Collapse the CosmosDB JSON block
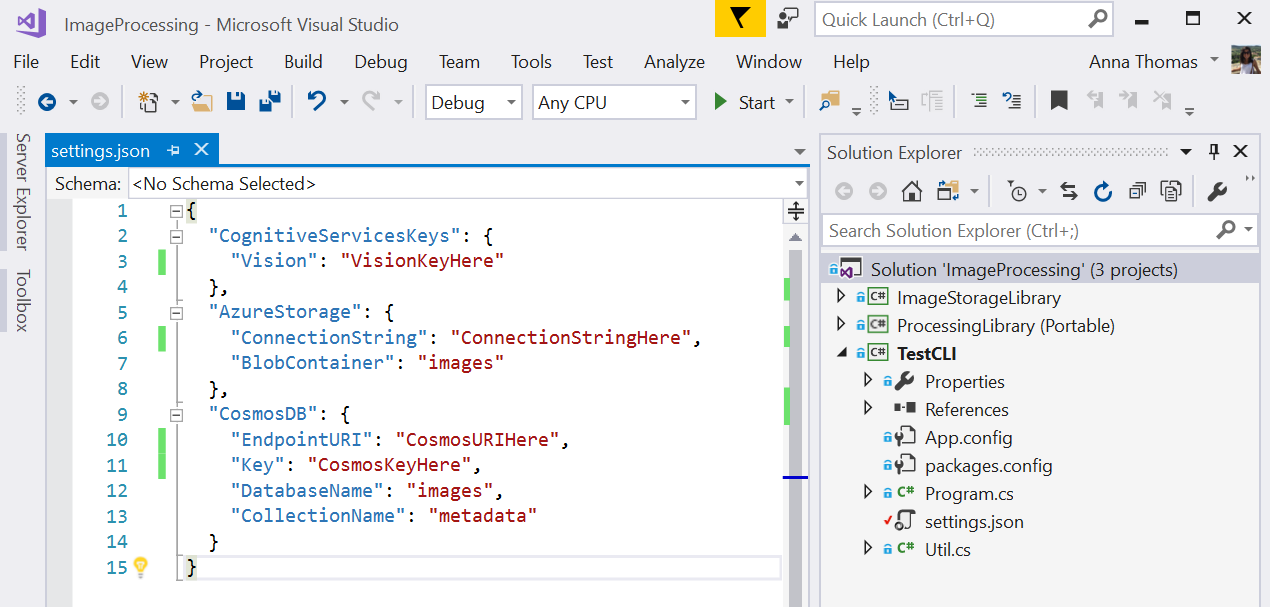Screen dimensions: 1270x607 177,414
